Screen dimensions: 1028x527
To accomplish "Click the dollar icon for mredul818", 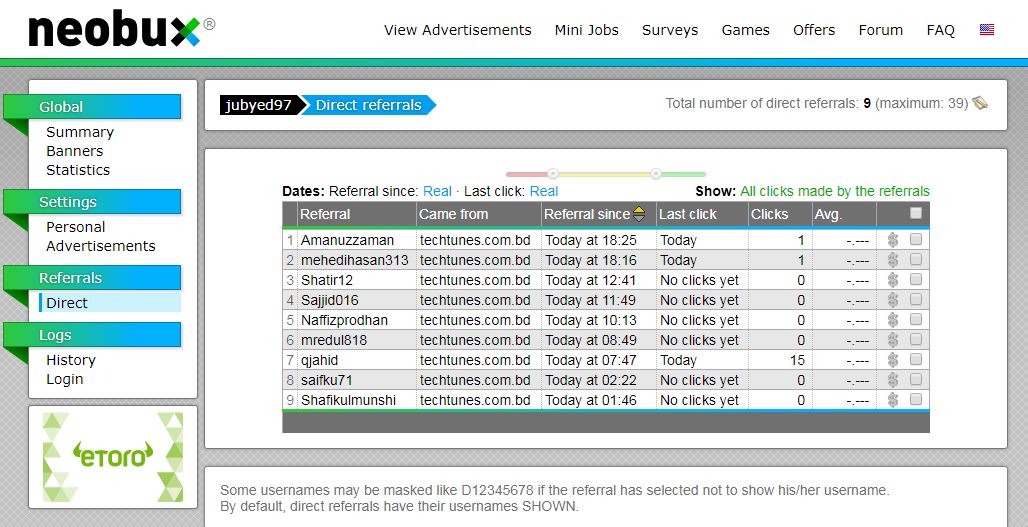I will [893, 340].
